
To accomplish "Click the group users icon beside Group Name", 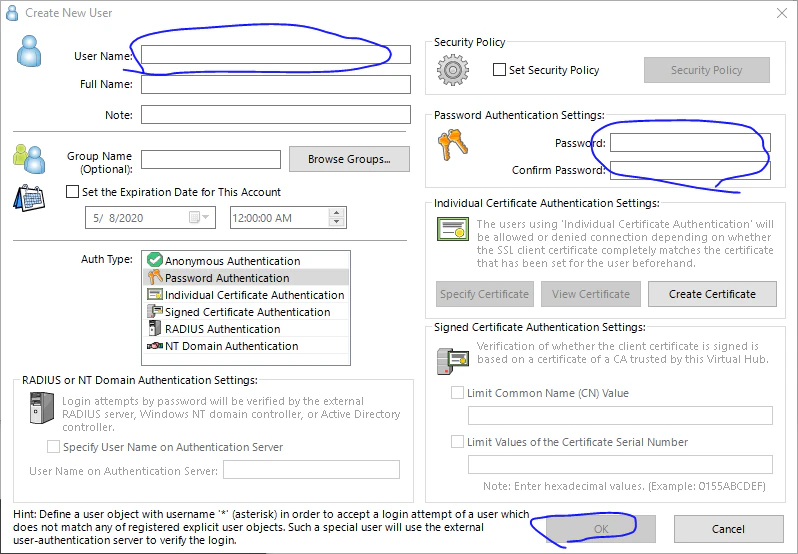I will [x=29, y=159].
